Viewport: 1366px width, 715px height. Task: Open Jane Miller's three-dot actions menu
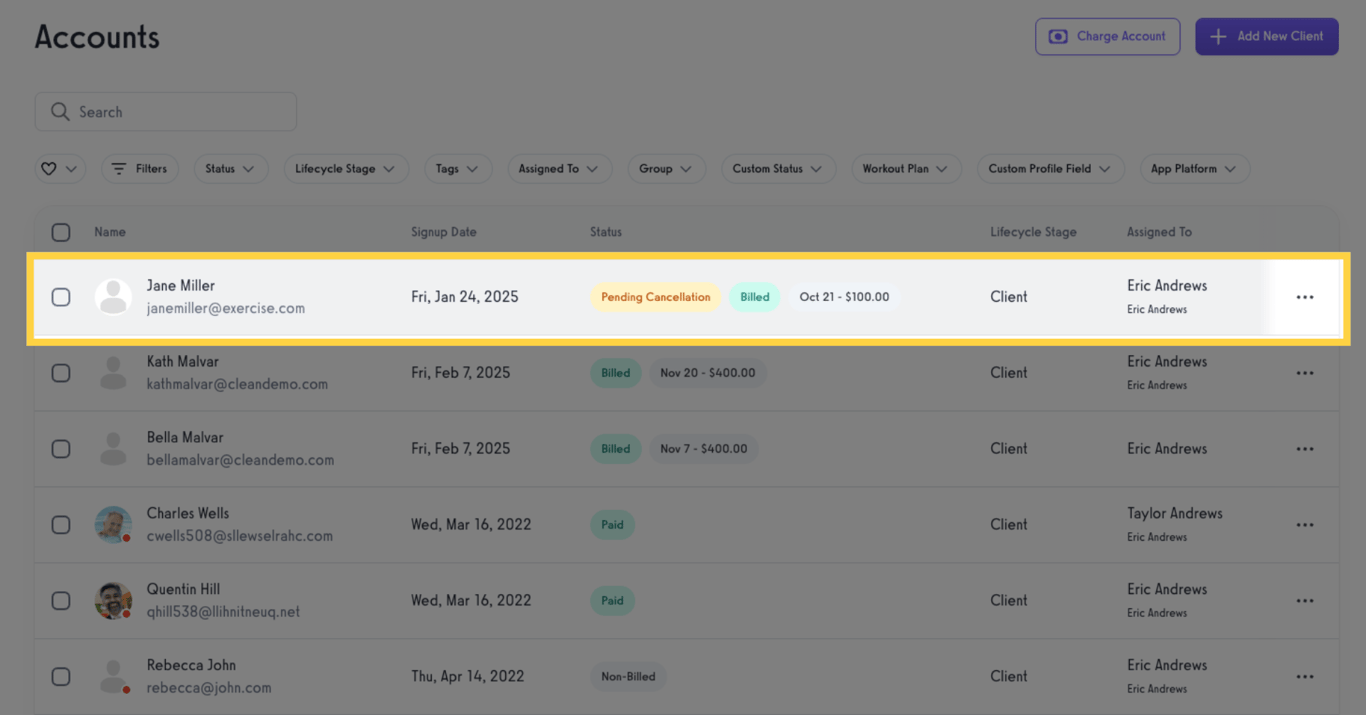(x=1304, y=297)
